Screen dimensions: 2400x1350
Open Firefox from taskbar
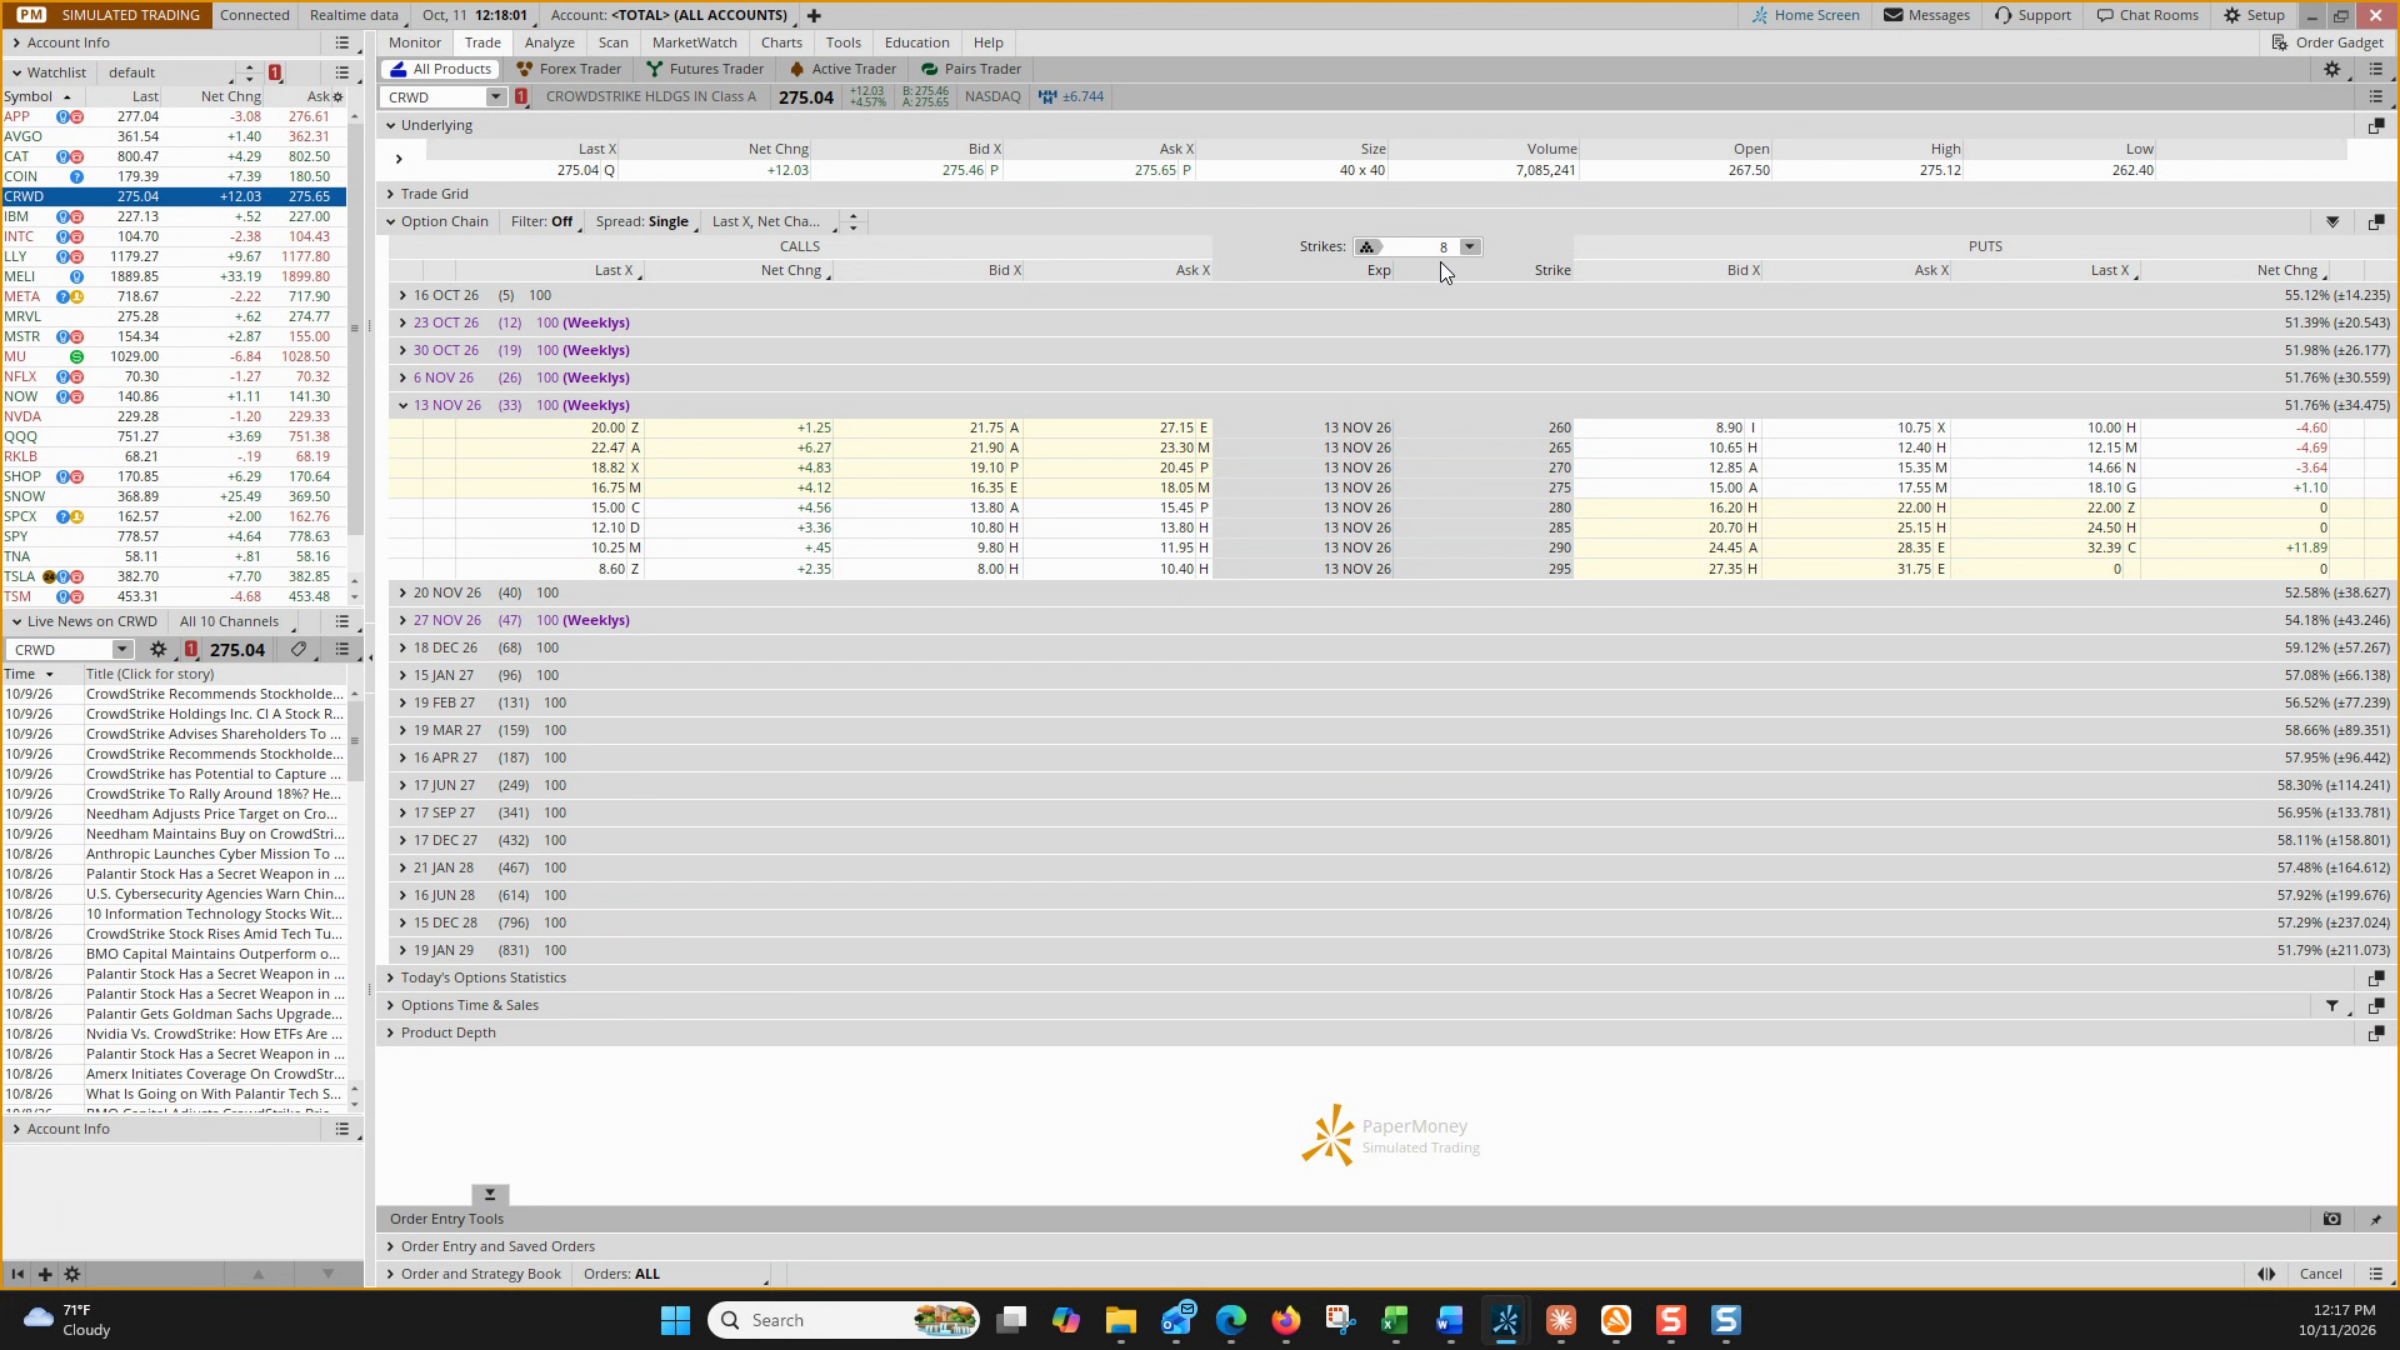pyautogui.click(x=1286, y=1320)
